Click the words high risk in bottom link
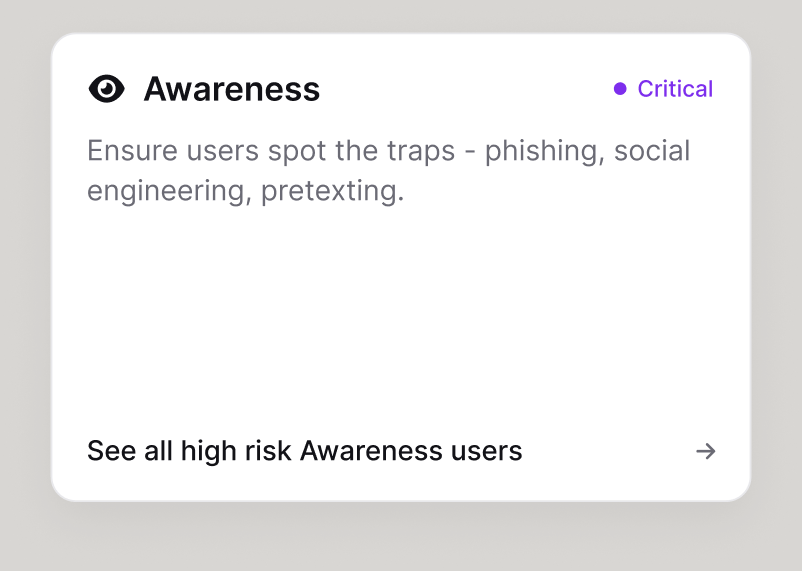This screenshot has height=571, width=802. pos(236,451)
